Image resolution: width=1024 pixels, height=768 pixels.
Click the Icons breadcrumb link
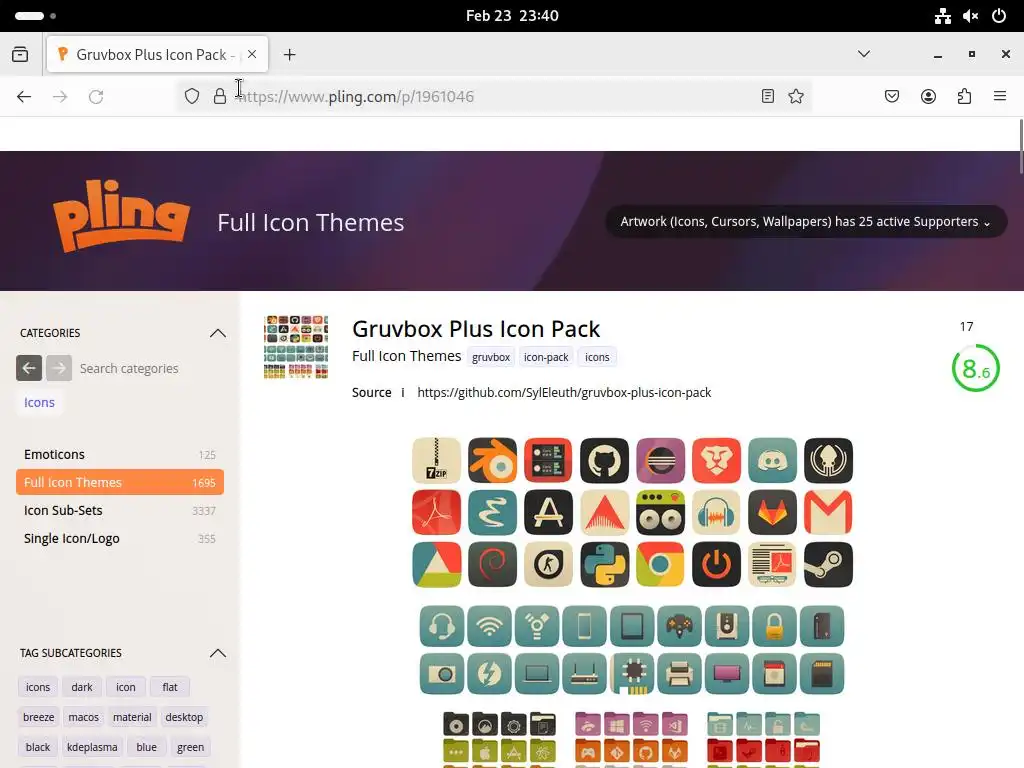pos(39,403)
